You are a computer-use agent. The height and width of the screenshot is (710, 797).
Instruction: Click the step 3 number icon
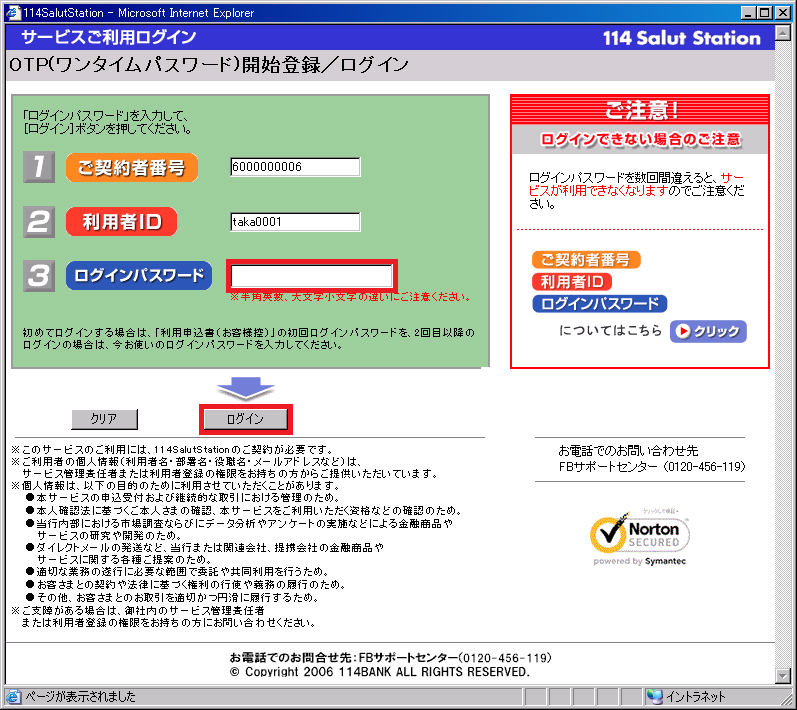click(x=38, y=277)
